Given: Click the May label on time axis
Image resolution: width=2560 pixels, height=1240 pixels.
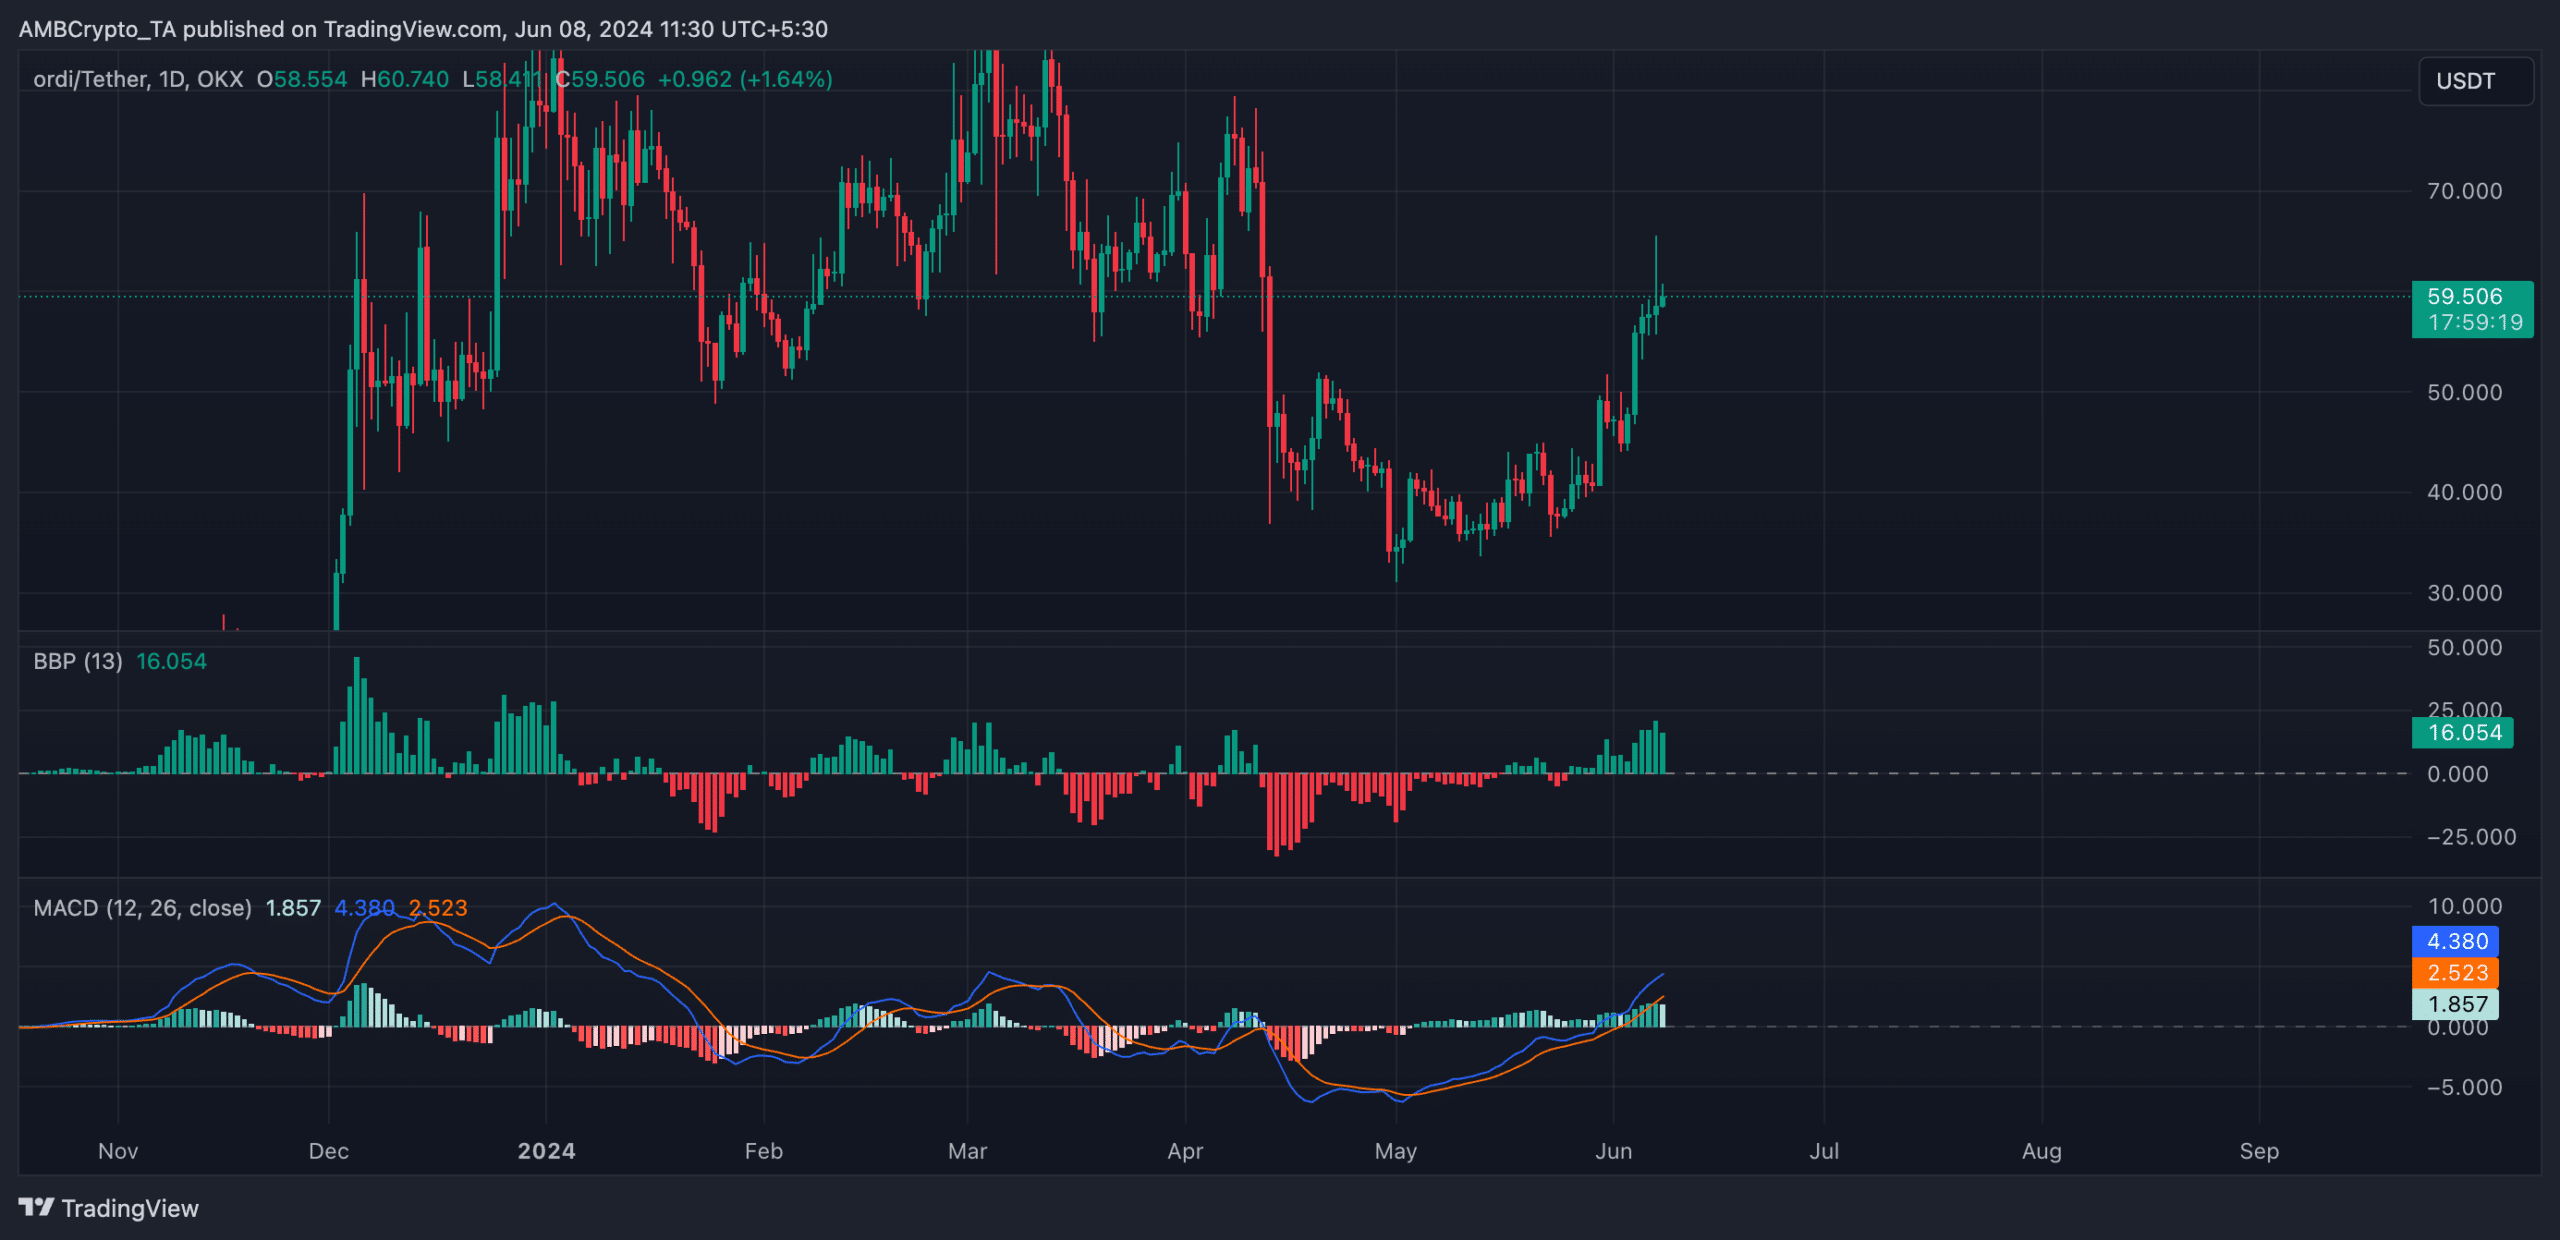Looking at the screenshot, I should 1396,1151.
